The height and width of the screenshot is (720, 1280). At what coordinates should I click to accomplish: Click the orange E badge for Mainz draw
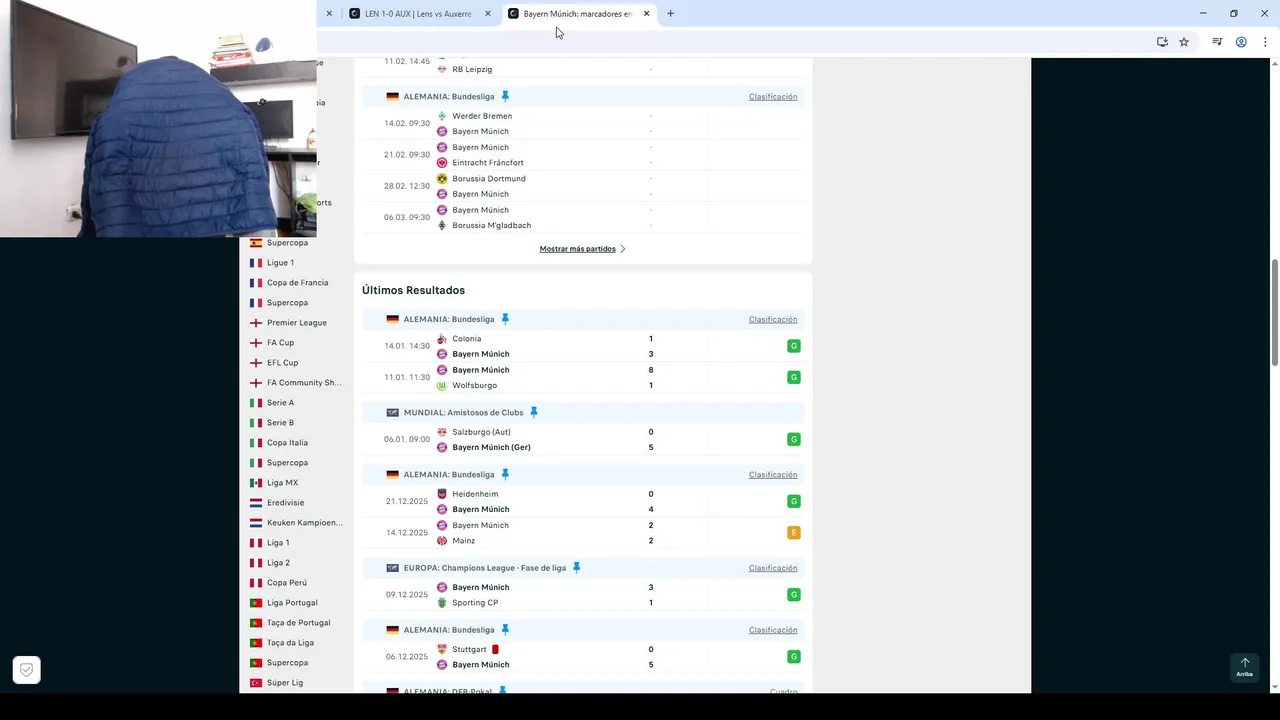pos(794,532)
